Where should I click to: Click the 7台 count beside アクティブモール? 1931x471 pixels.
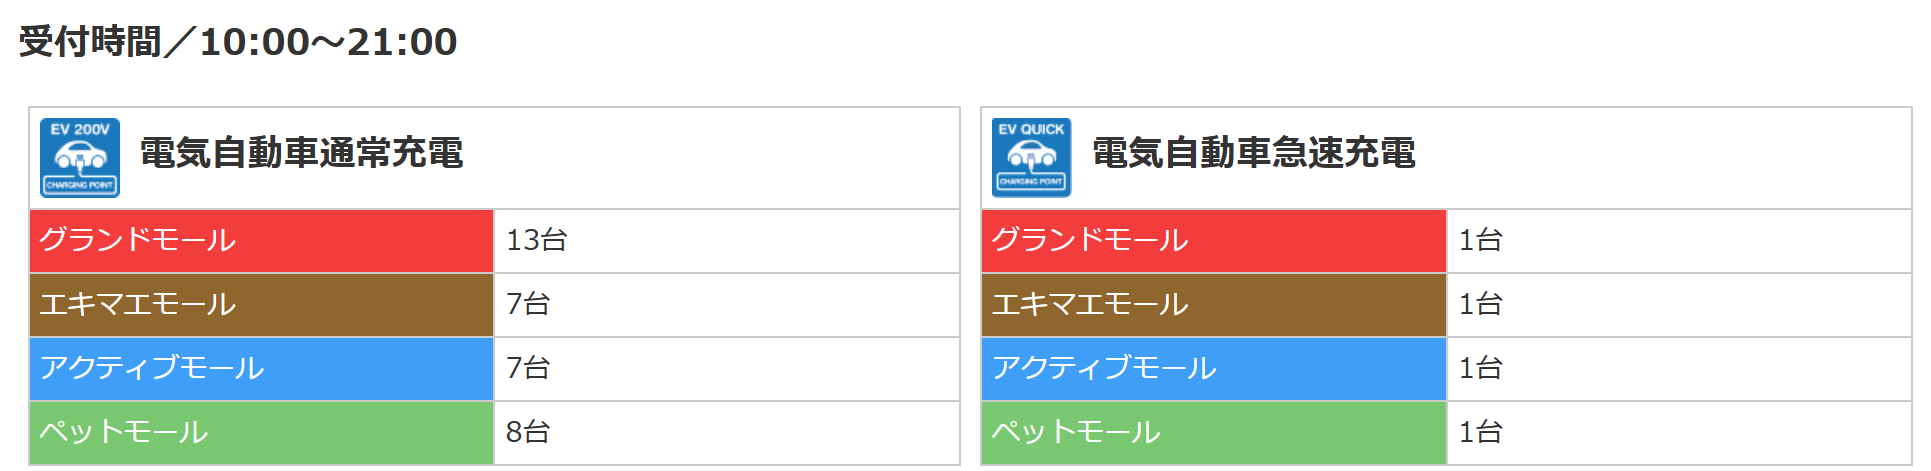point(528,369)
